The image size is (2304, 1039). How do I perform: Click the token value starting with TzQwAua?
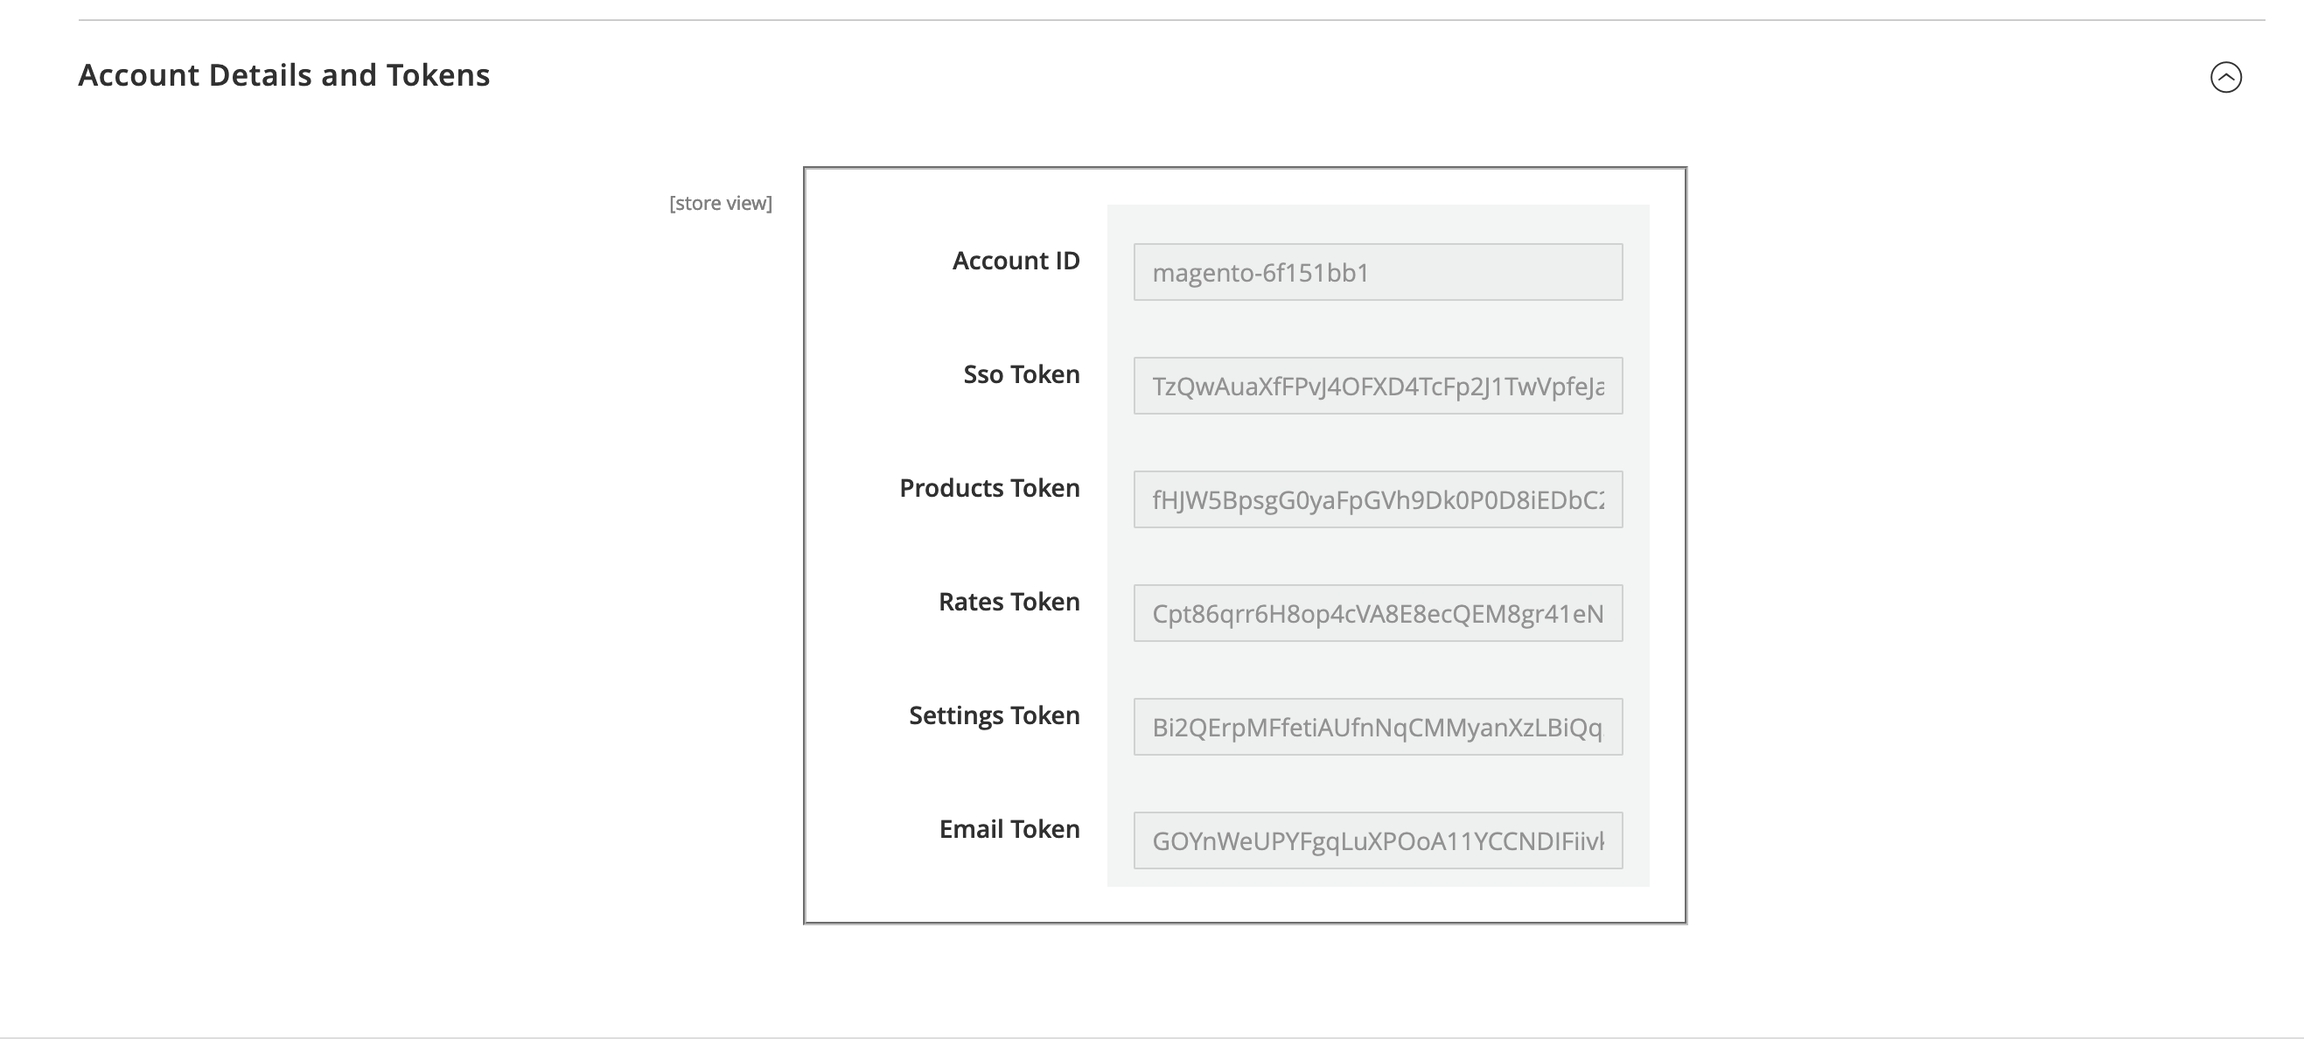pos(1377,387)
